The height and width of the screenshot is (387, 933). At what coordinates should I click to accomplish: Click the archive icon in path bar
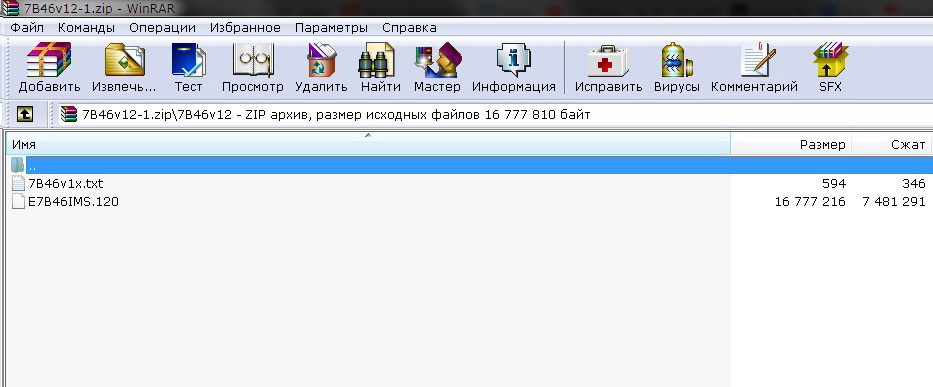(x=69, y=114)
